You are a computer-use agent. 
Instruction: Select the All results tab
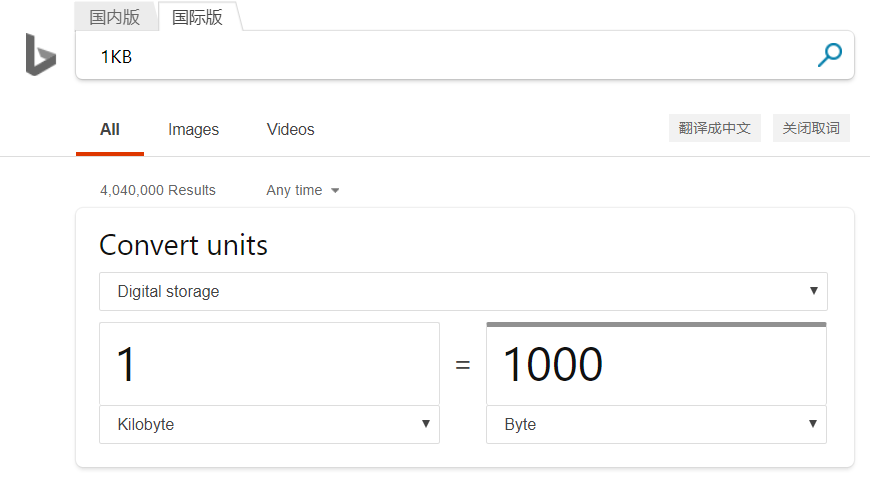pyautogui.click(x=110, y=130)
